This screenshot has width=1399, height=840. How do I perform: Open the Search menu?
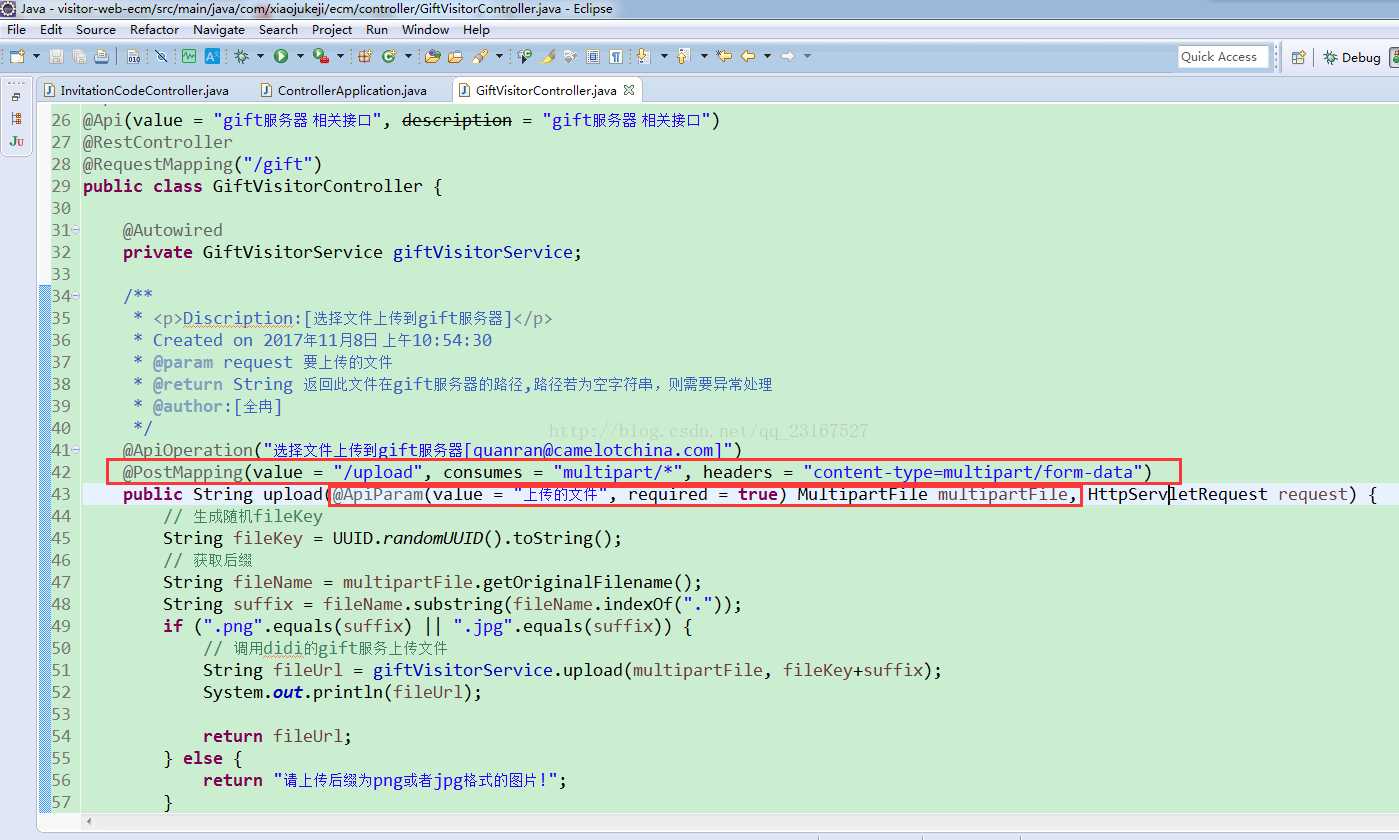point(278,29)
